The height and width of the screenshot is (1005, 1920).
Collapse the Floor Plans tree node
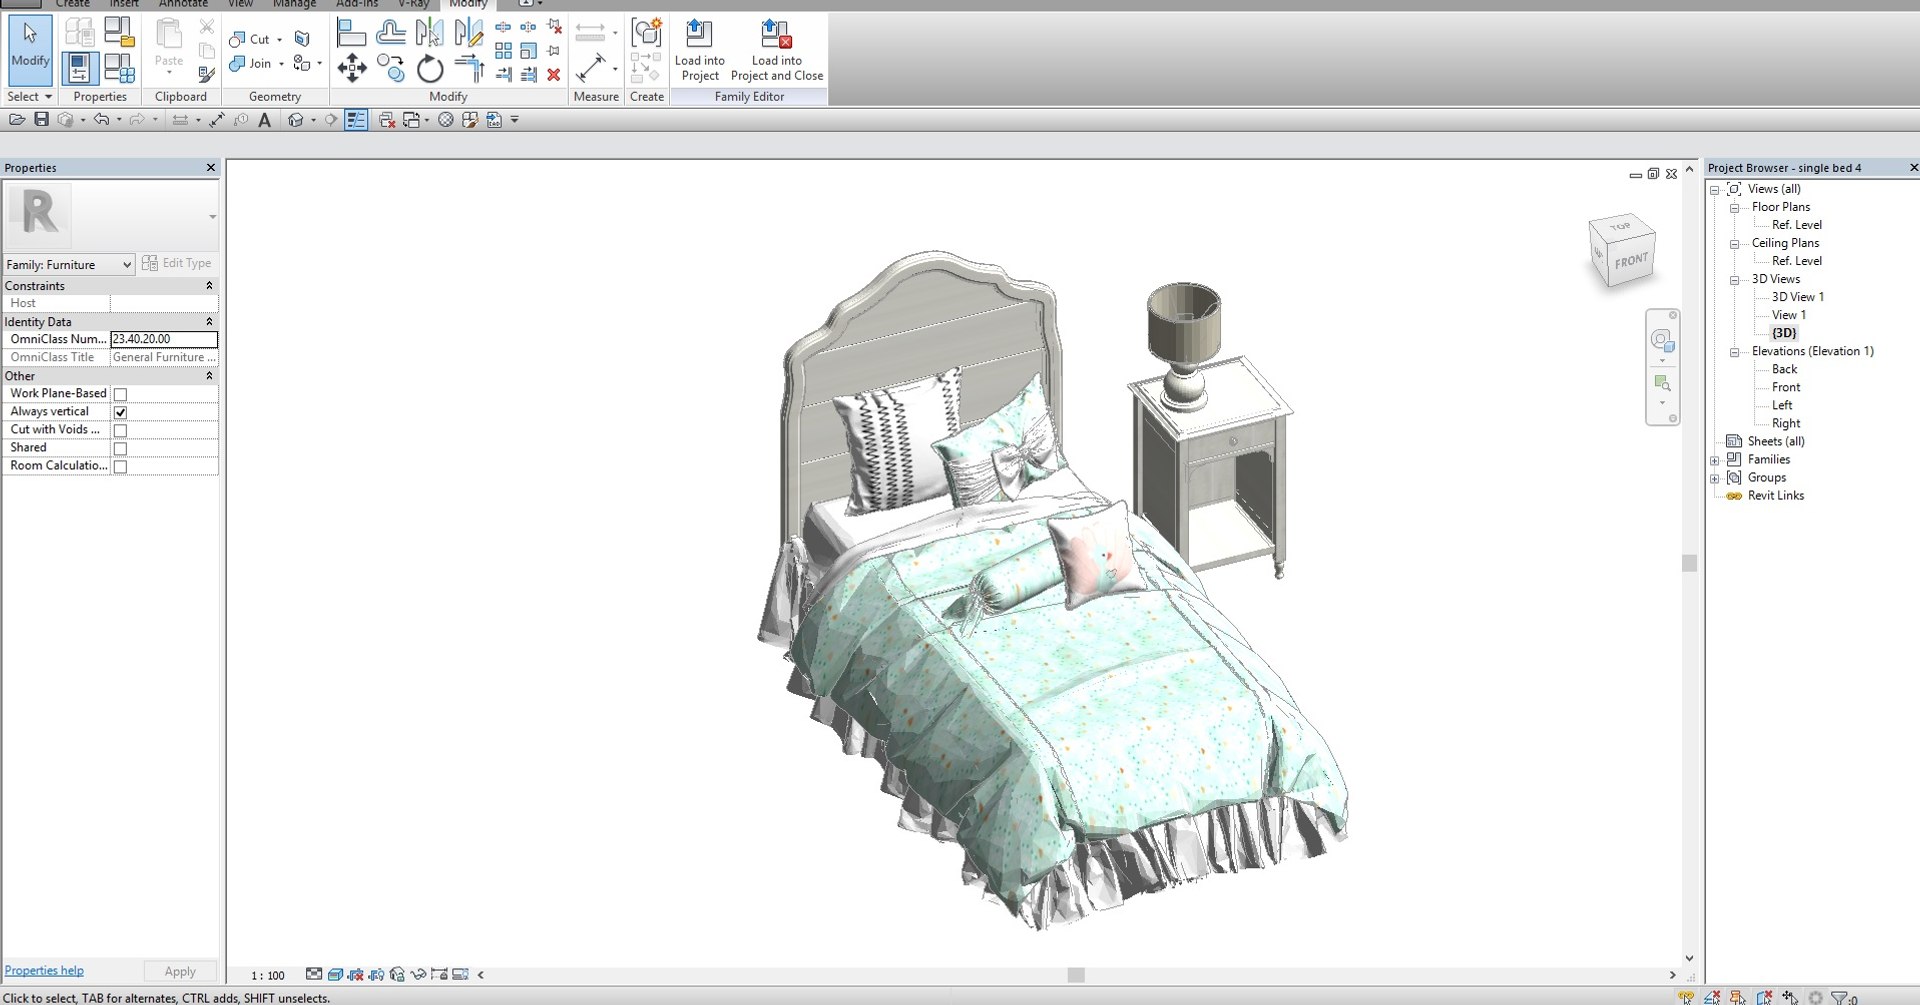pos(1735,207)
